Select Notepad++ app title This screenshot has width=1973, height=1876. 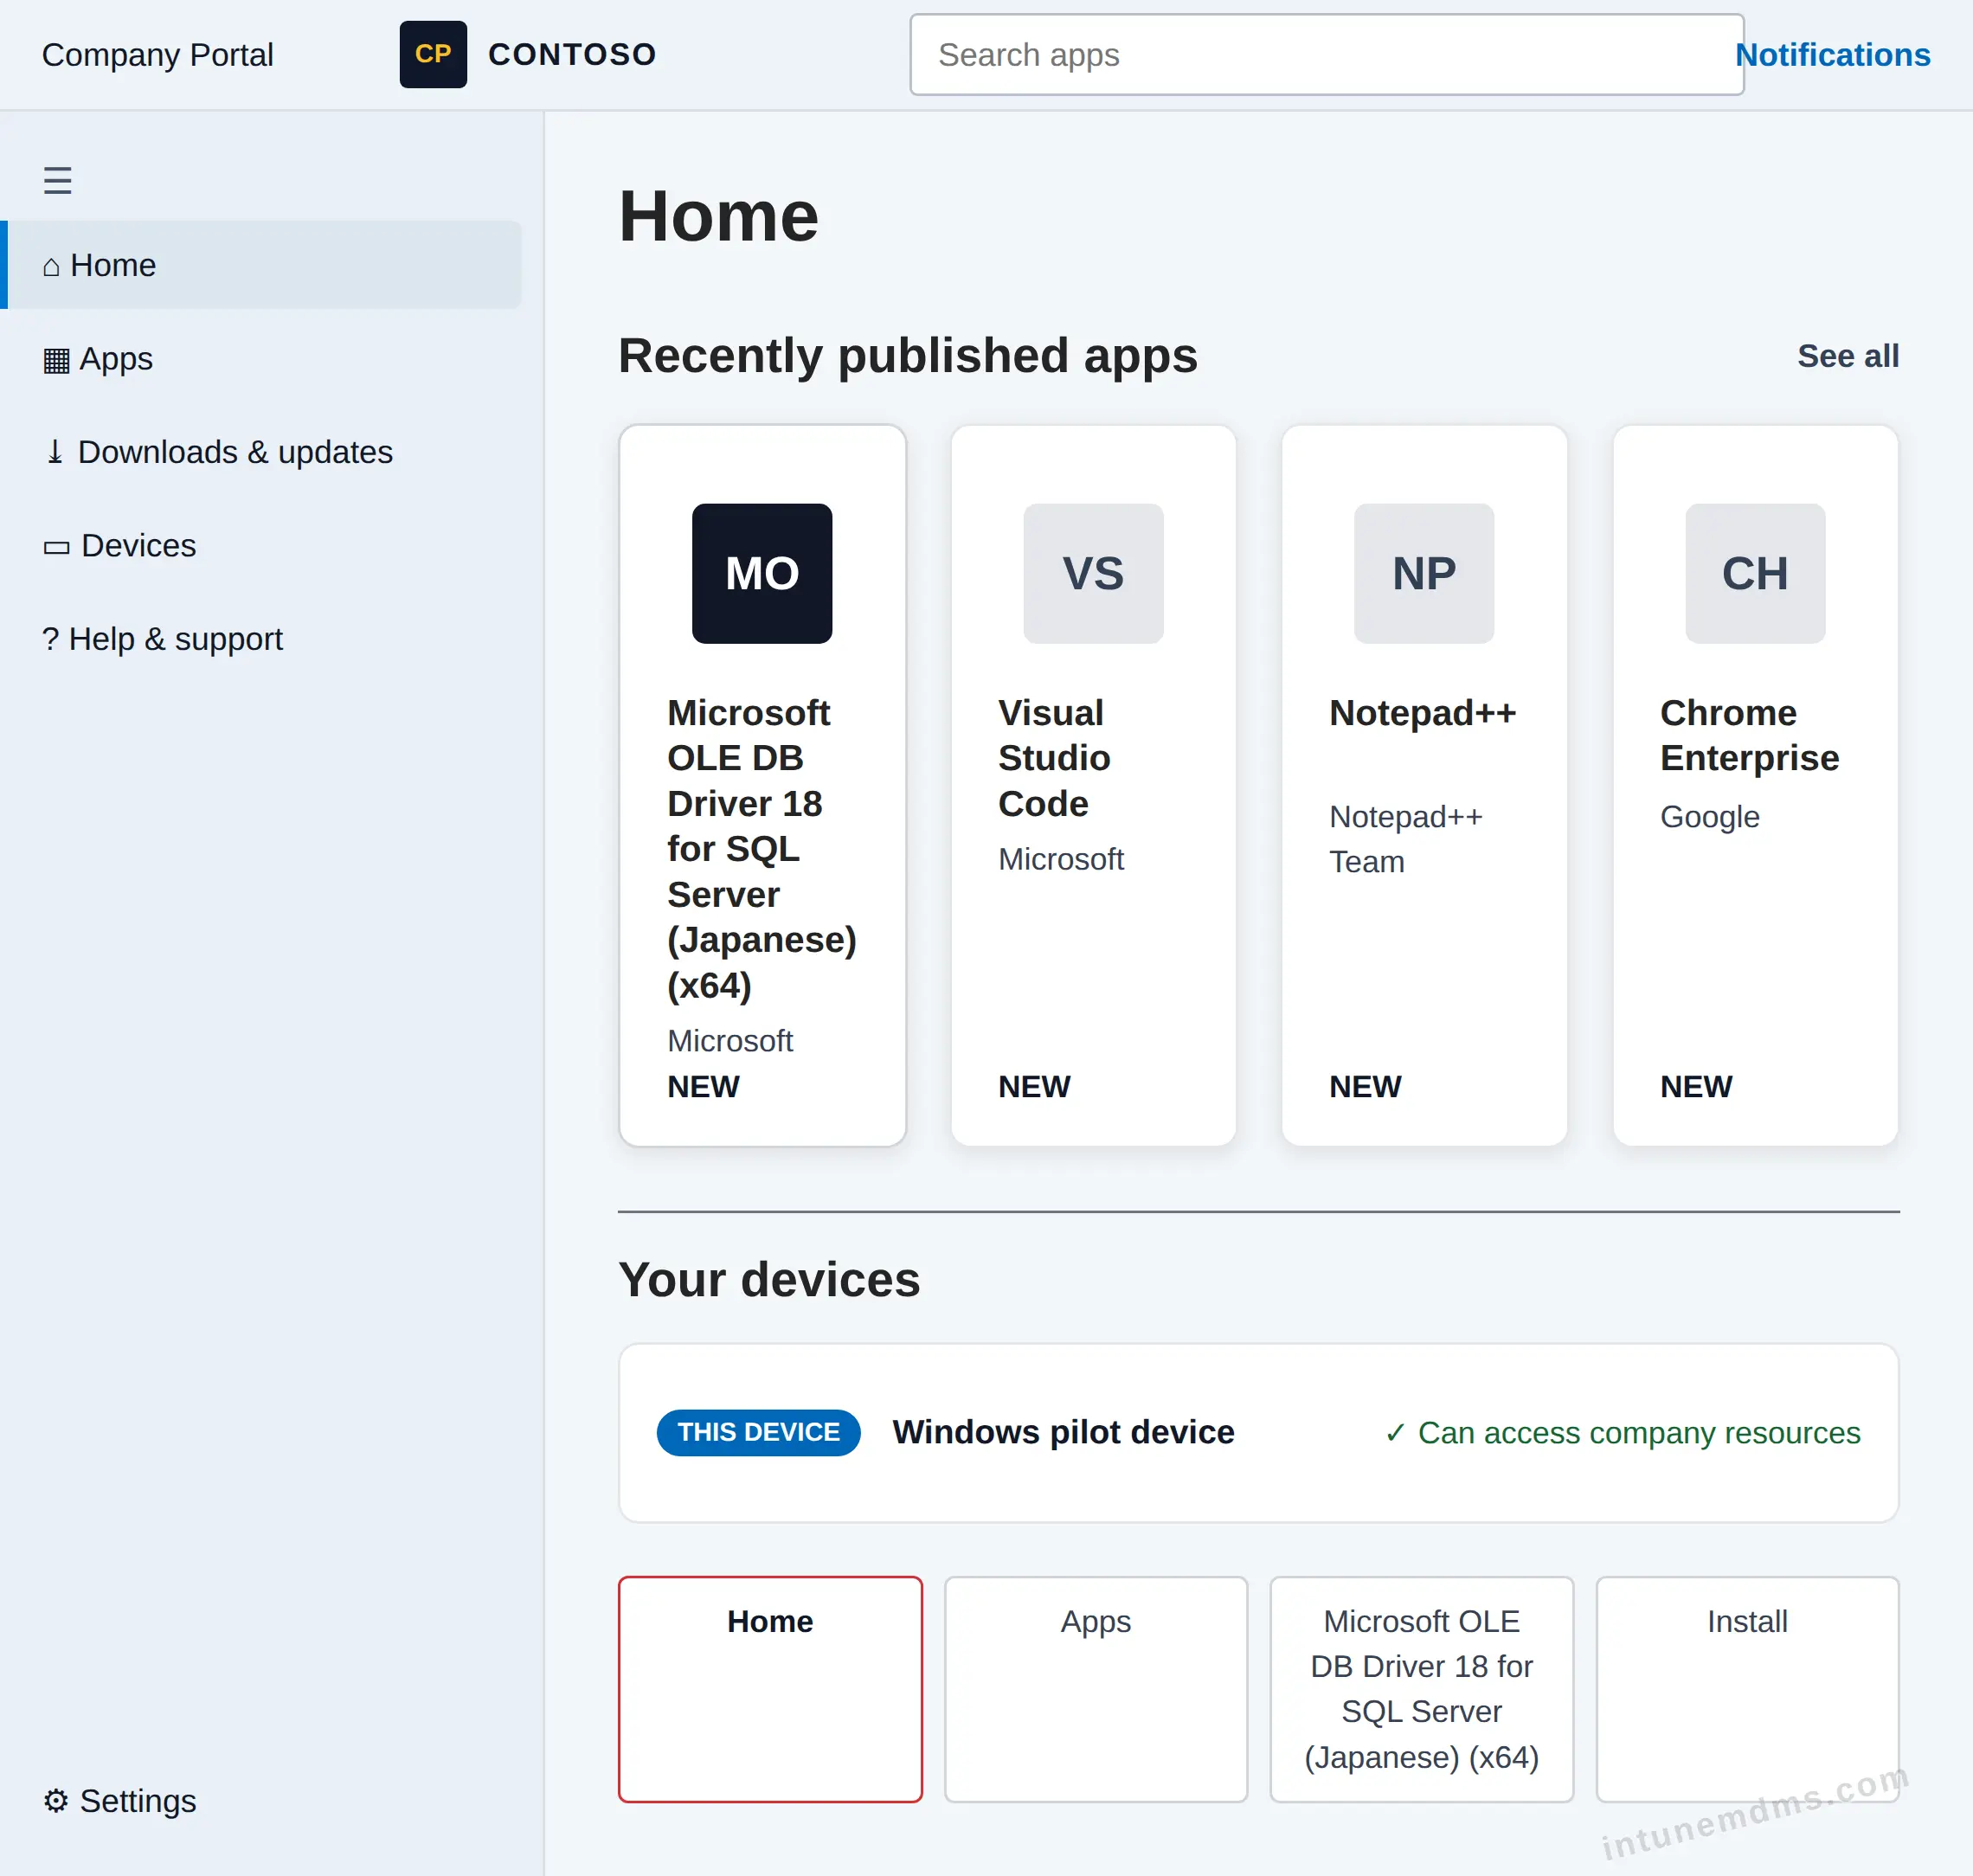(1422, 713)
